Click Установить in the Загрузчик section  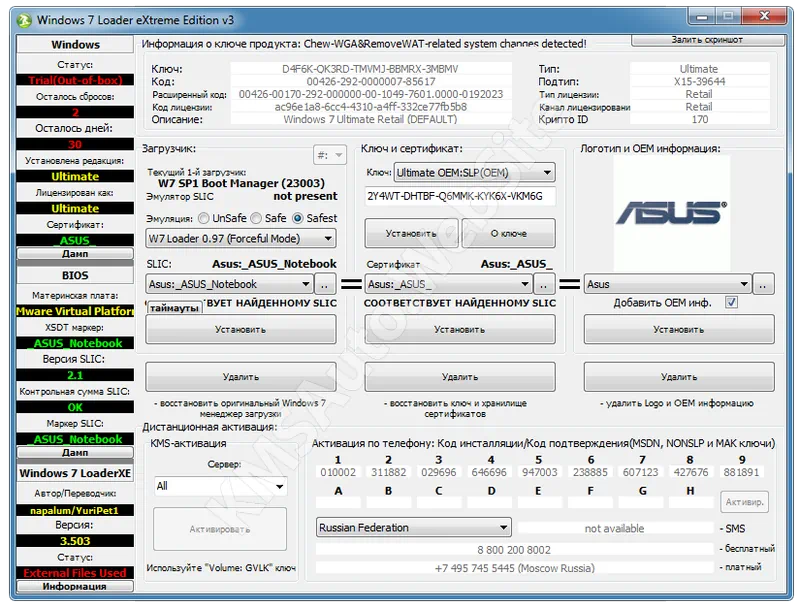pos(241,329)
